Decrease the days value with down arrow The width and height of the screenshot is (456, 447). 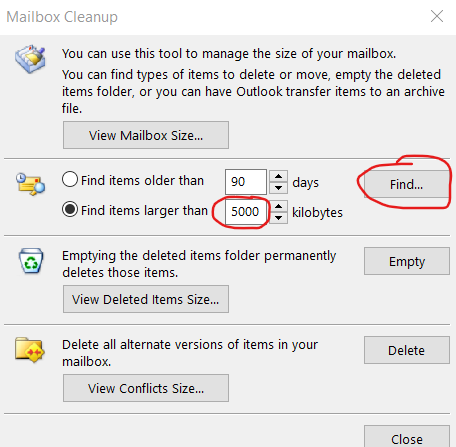(279, 188)
